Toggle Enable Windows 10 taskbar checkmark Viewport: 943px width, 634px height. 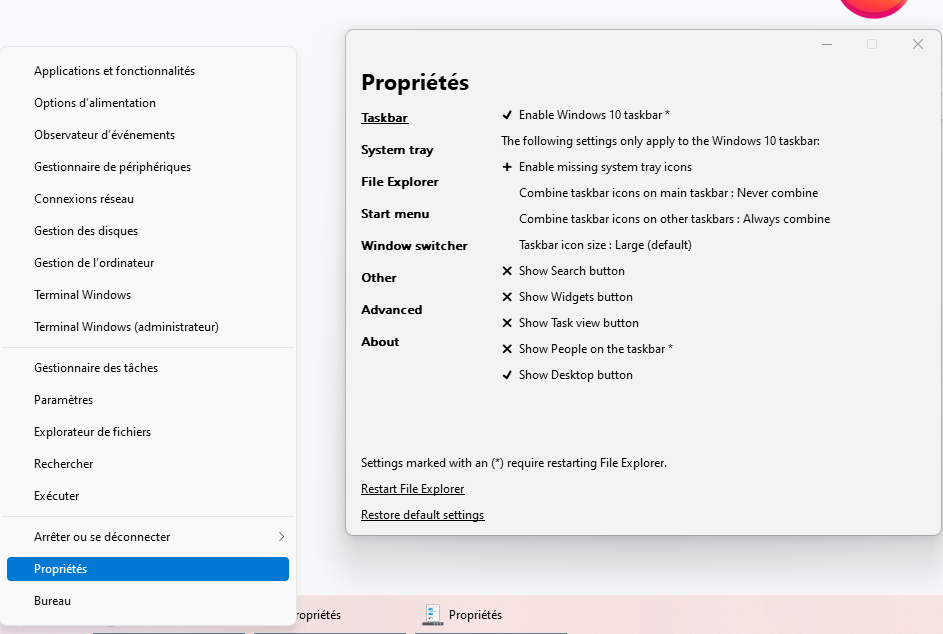(x=507, y=115)
